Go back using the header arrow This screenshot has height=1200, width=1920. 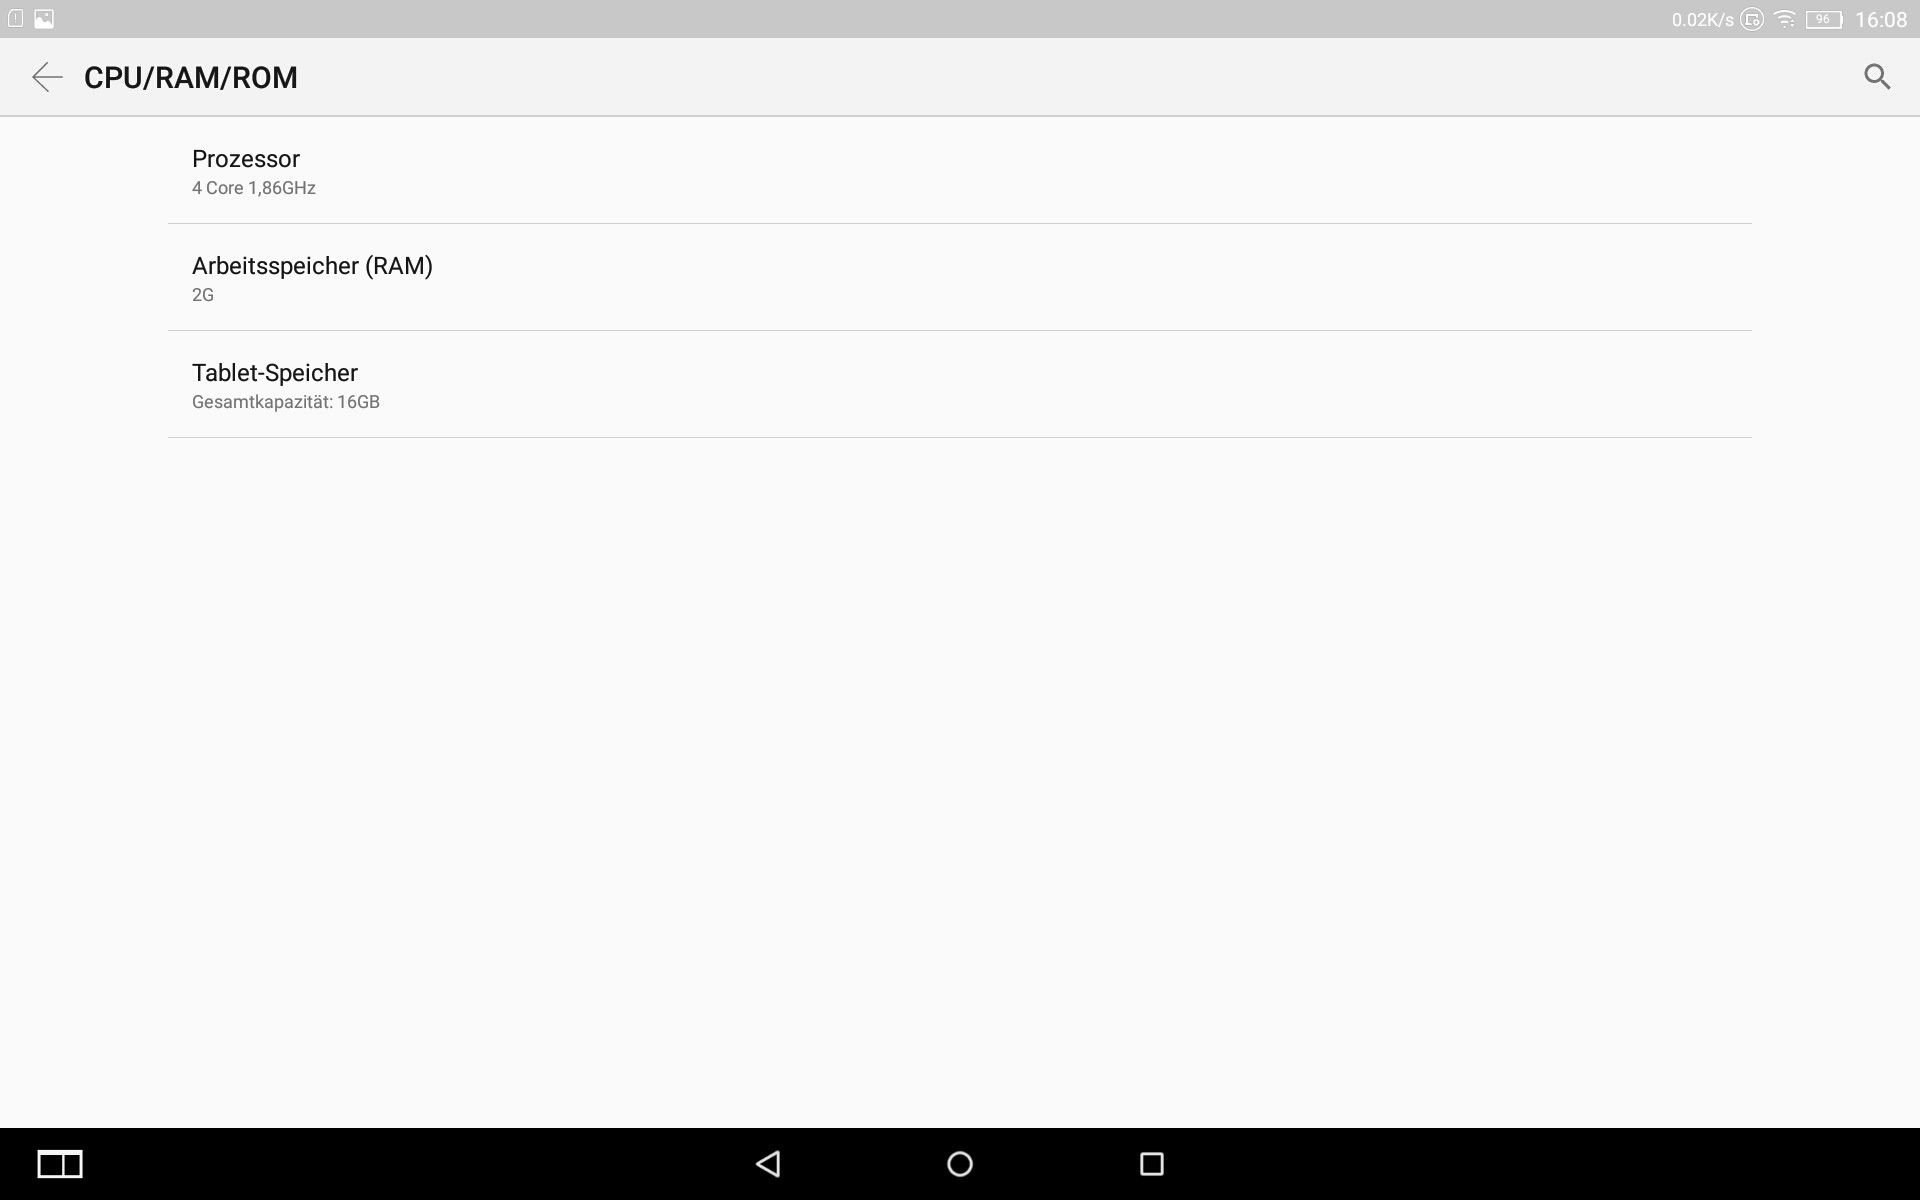47,77
